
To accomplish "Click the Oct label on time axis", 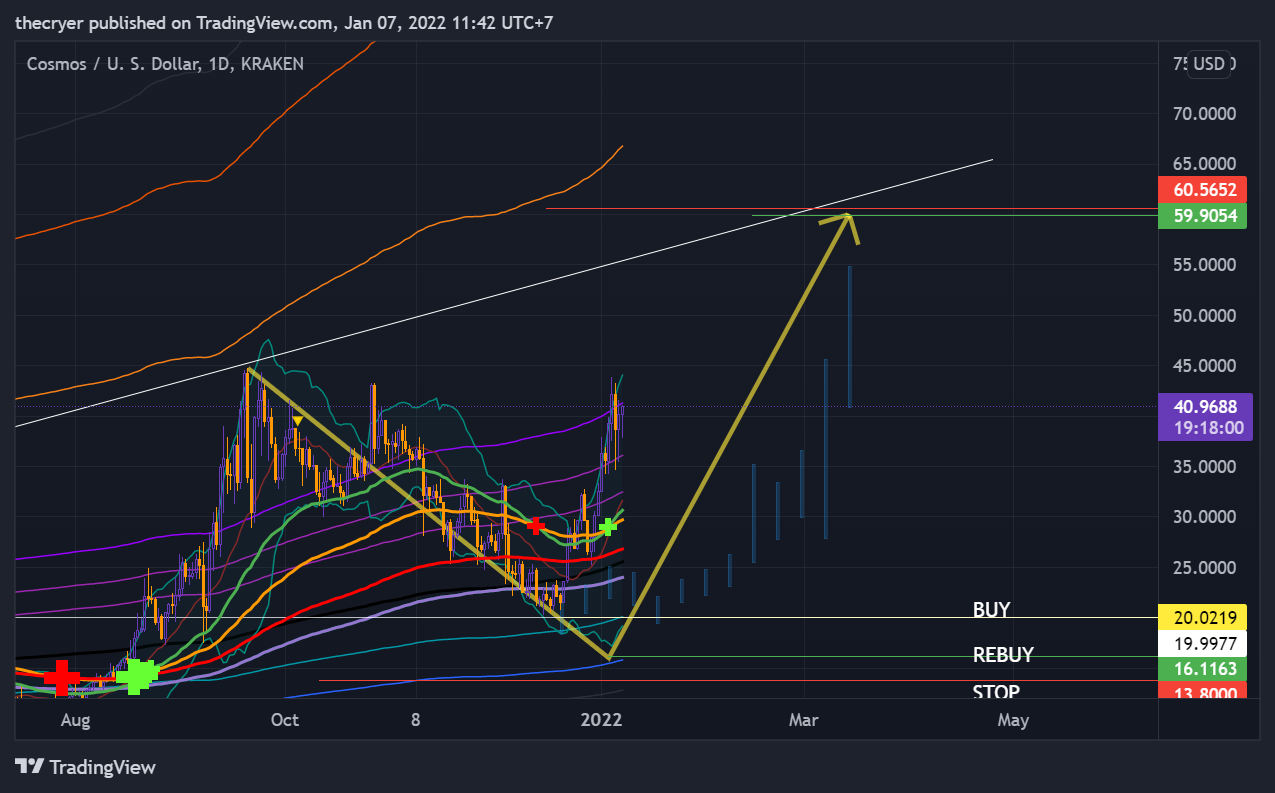I will point(285,720).
